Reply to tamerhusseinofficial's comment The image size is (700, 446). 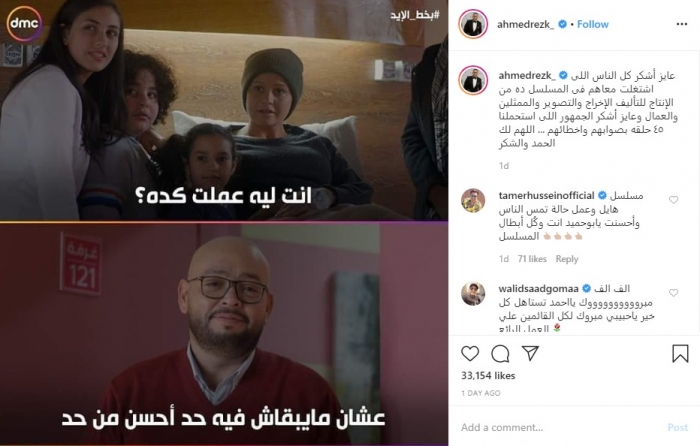(x=567, y=259)
